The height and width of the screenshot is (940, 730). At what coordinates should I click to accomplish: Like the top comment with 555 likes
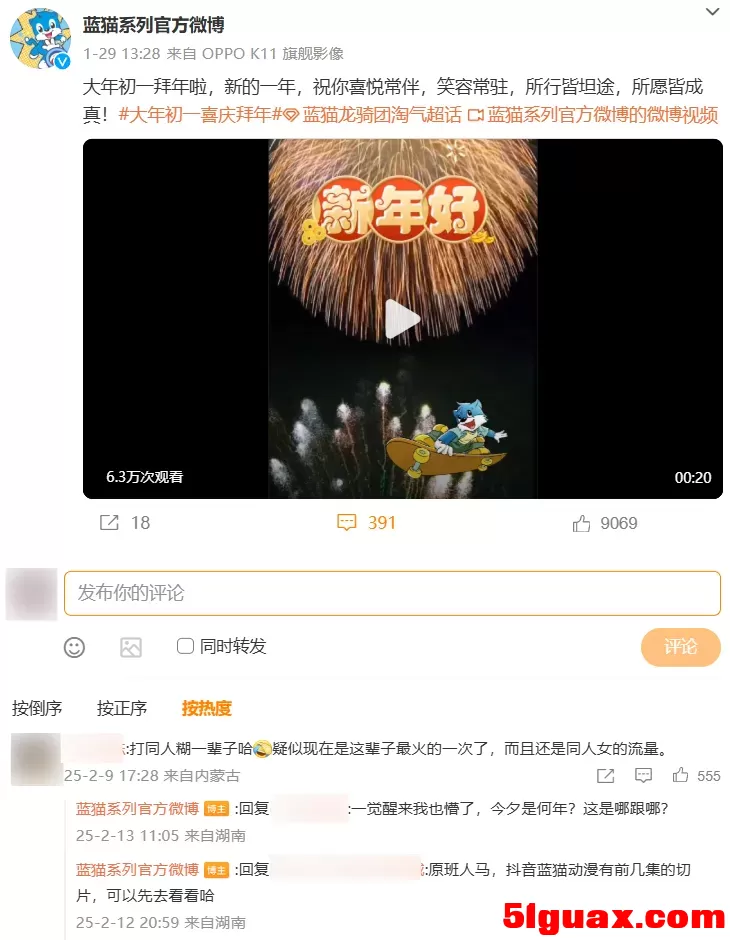tap(680, 775)
